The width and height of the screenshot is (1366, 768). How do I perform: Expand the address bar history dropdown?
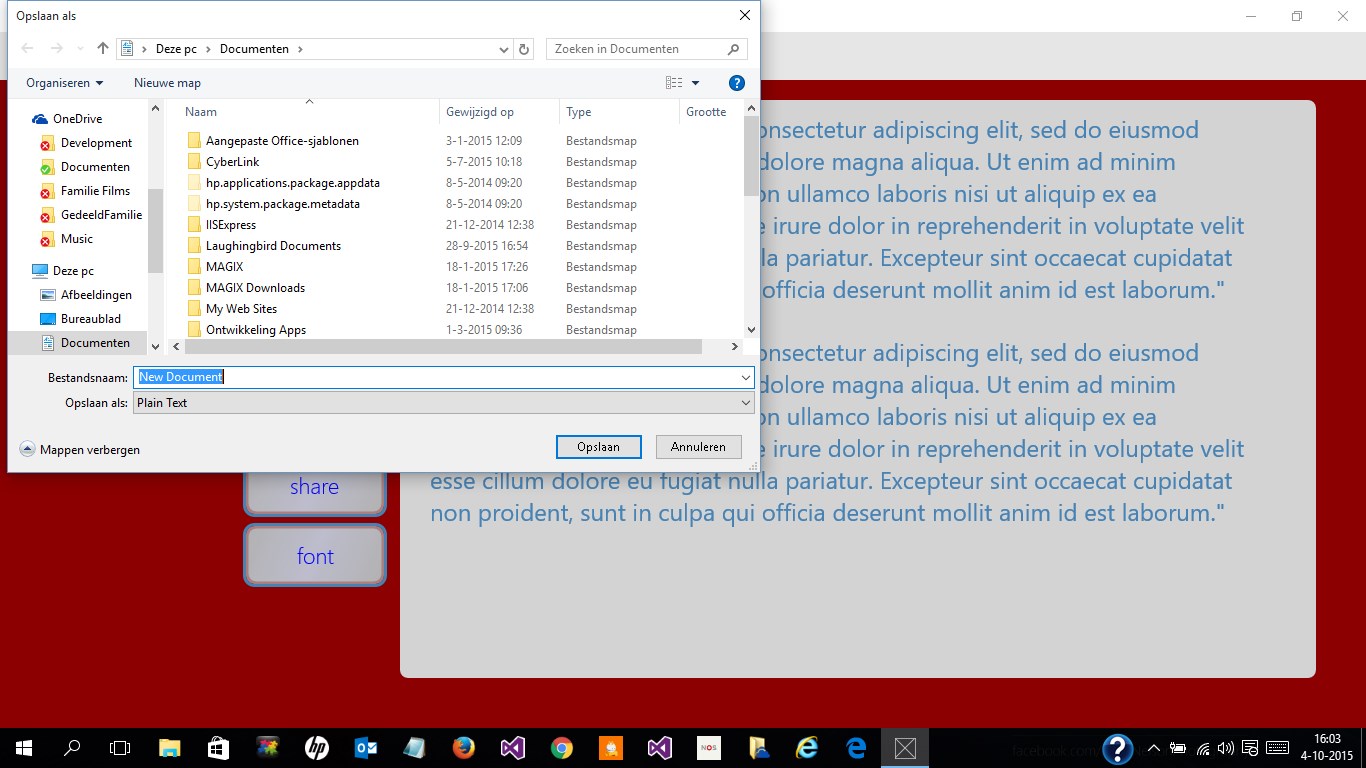[503, 48]
